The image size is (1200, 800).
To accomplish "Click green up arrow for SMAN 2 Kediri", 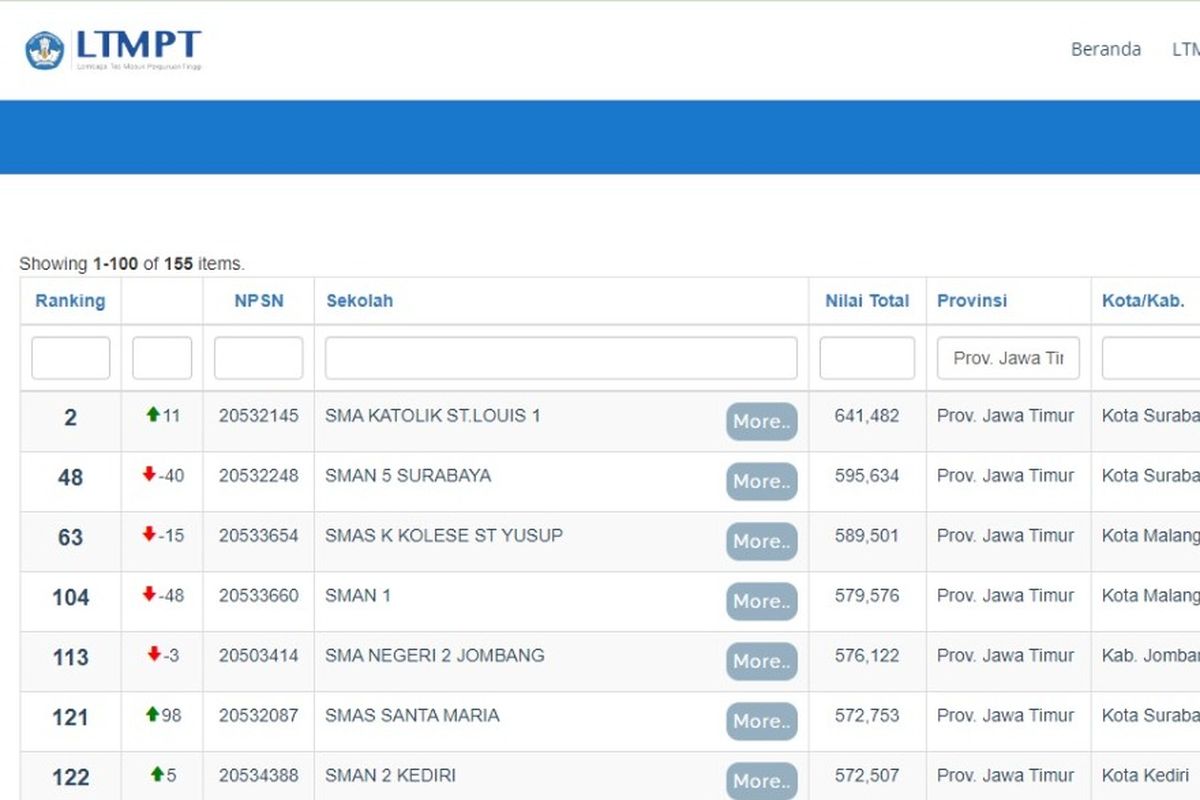I will pos(157,774).
